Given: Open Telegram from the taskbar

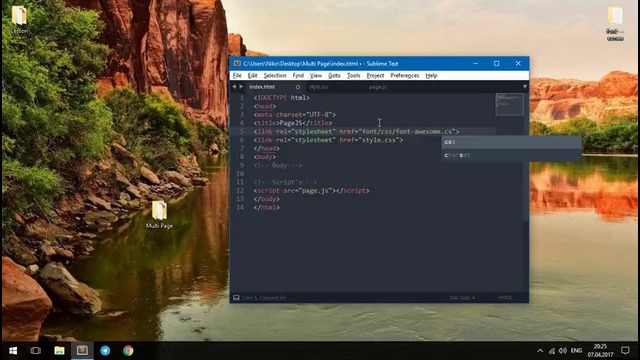Looking at the screenshot, I should (x=105, y=351).
